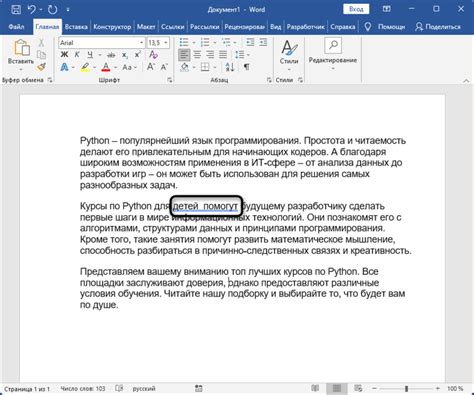Show or hide paragraph marks ¶
Screen dimensions: 474x395
pos(246,67)
